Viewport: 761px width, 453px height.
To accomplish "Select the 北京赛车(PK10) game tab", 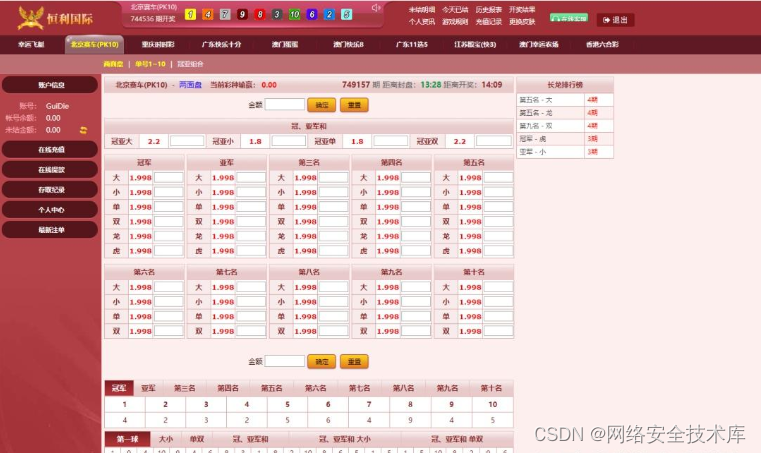I will pyautogui.click(x=95, y=45).
